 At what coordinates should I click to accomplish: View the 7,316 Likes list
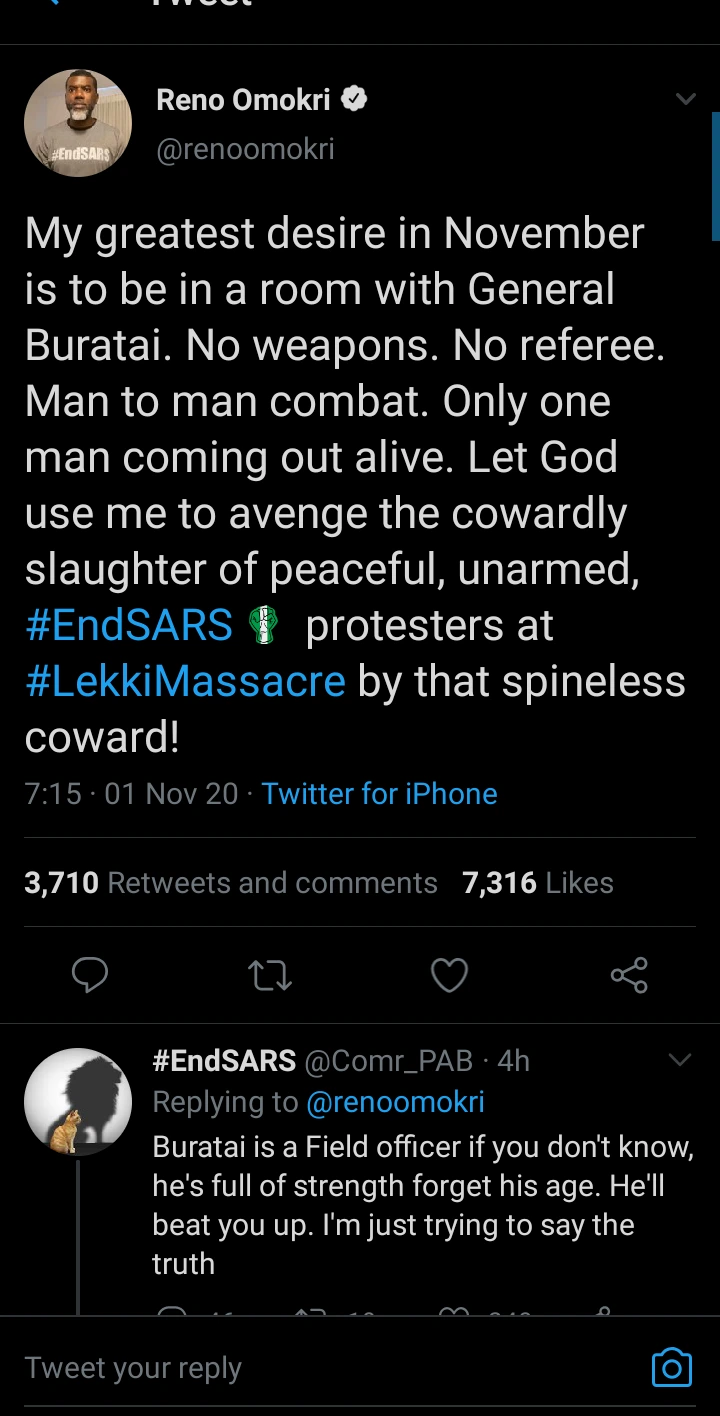point(538,883)
